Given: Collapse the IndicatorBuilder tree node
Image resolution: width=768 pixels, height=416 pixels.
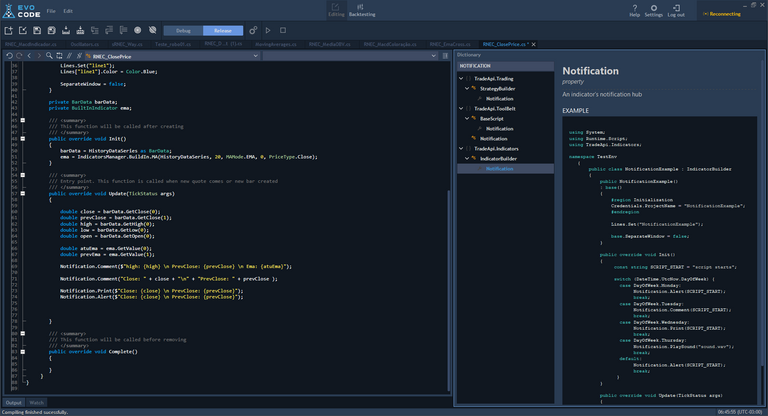Looking at the screenshot, I should pos(467,158).
